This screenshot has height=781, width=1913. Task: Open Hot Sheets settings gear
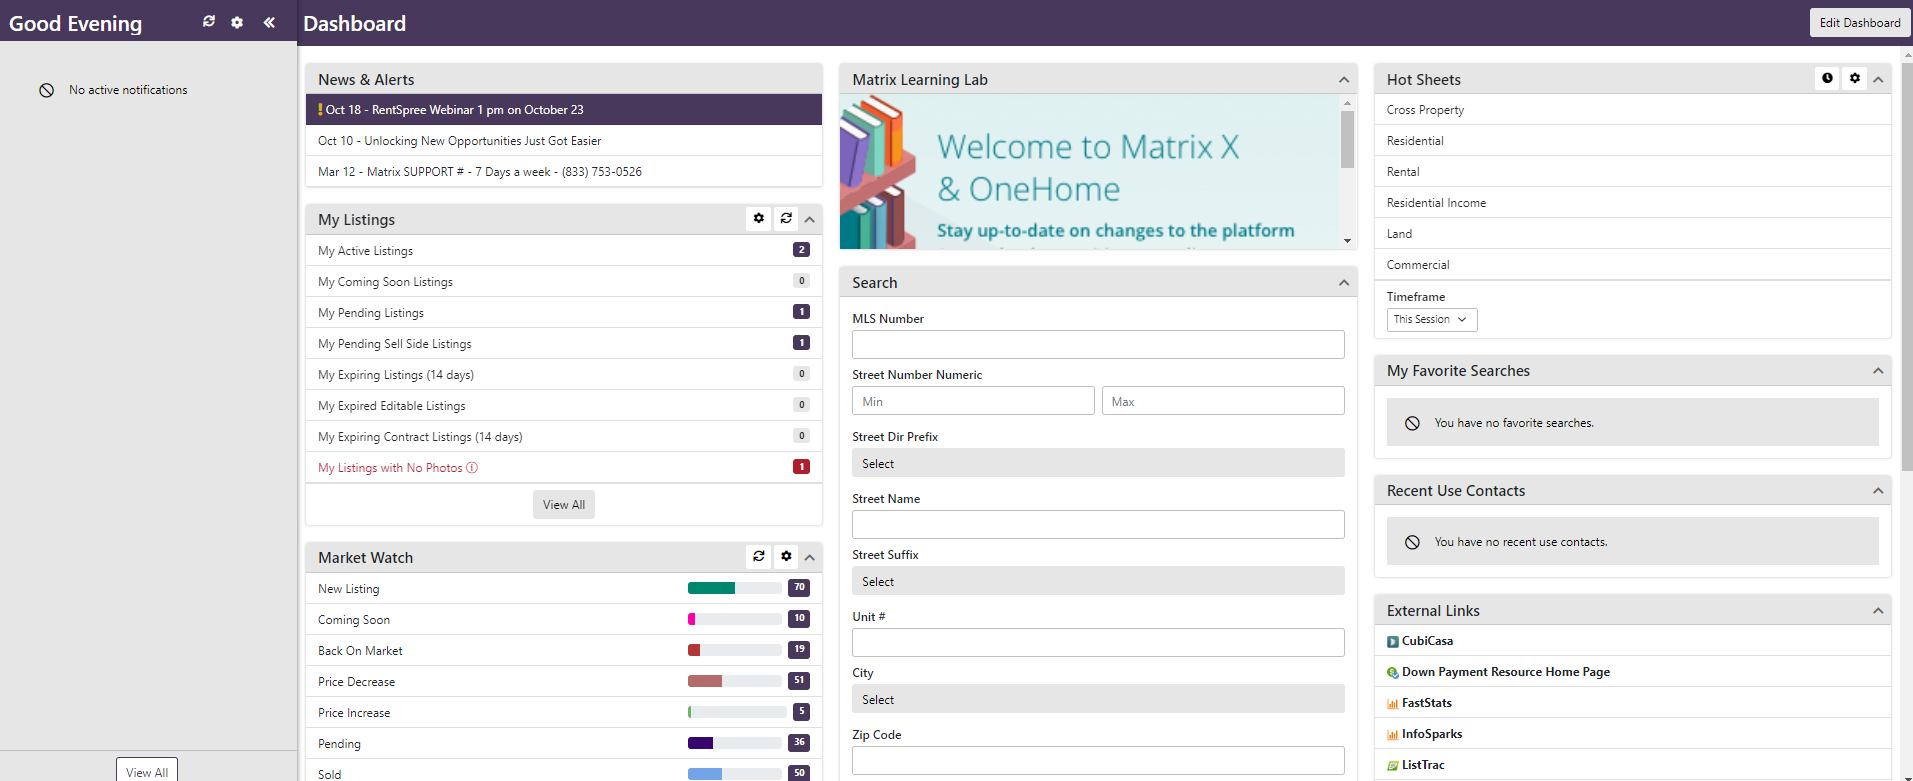pyautogui.click(x=1855, y=78)
